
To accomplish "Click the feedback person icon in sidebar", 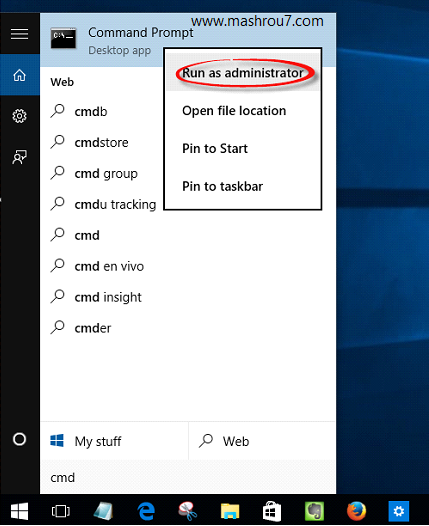I will pos(19,157).
